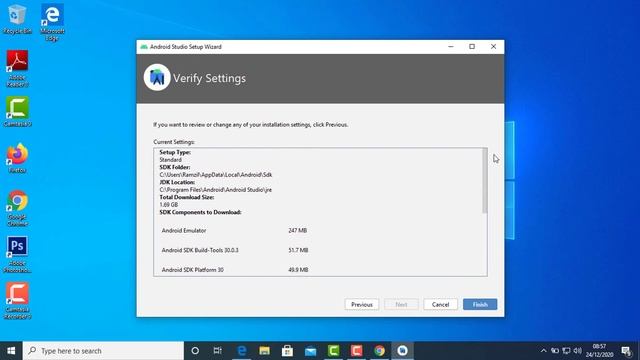This screenshot has height=360, width=640.
Task: Click in the taskbar search box
Action: 103,351
